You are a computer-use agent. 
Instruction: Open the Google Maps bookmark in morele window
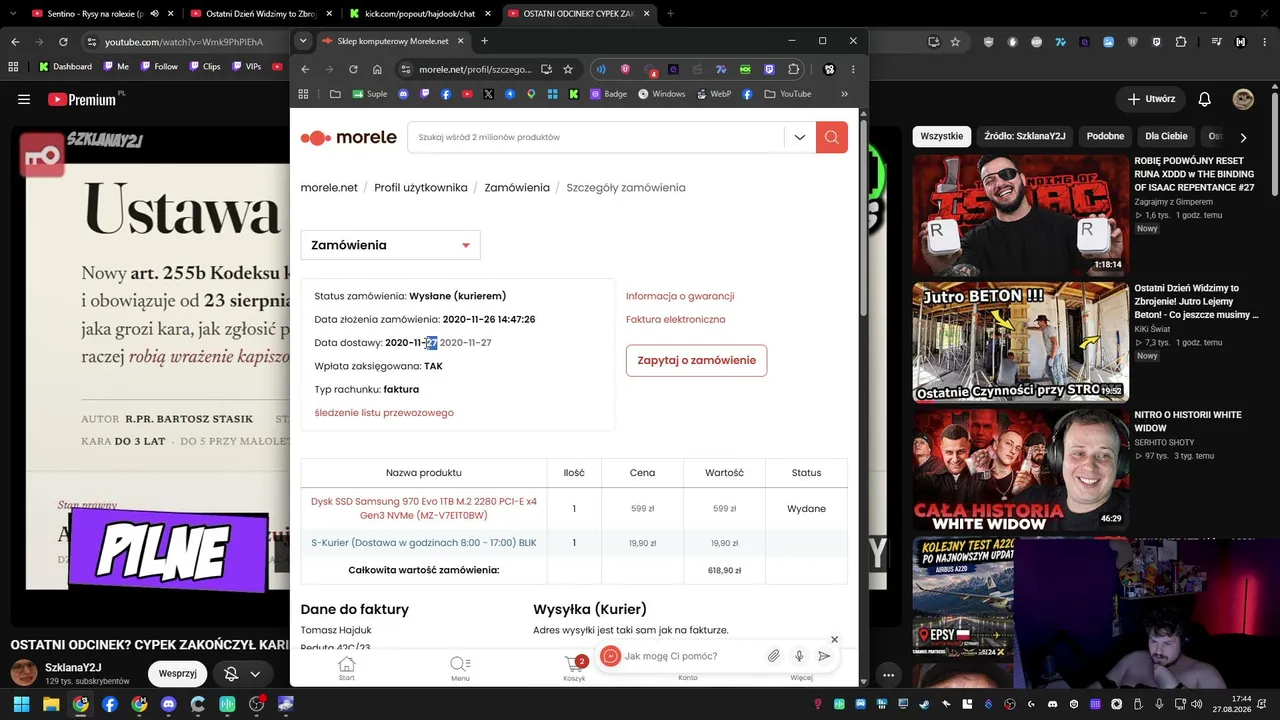(531, 94)
